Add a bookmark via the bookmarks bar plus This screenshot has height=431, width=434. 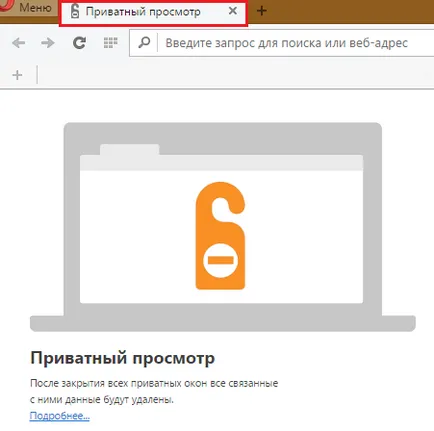(x=17, y=75)
